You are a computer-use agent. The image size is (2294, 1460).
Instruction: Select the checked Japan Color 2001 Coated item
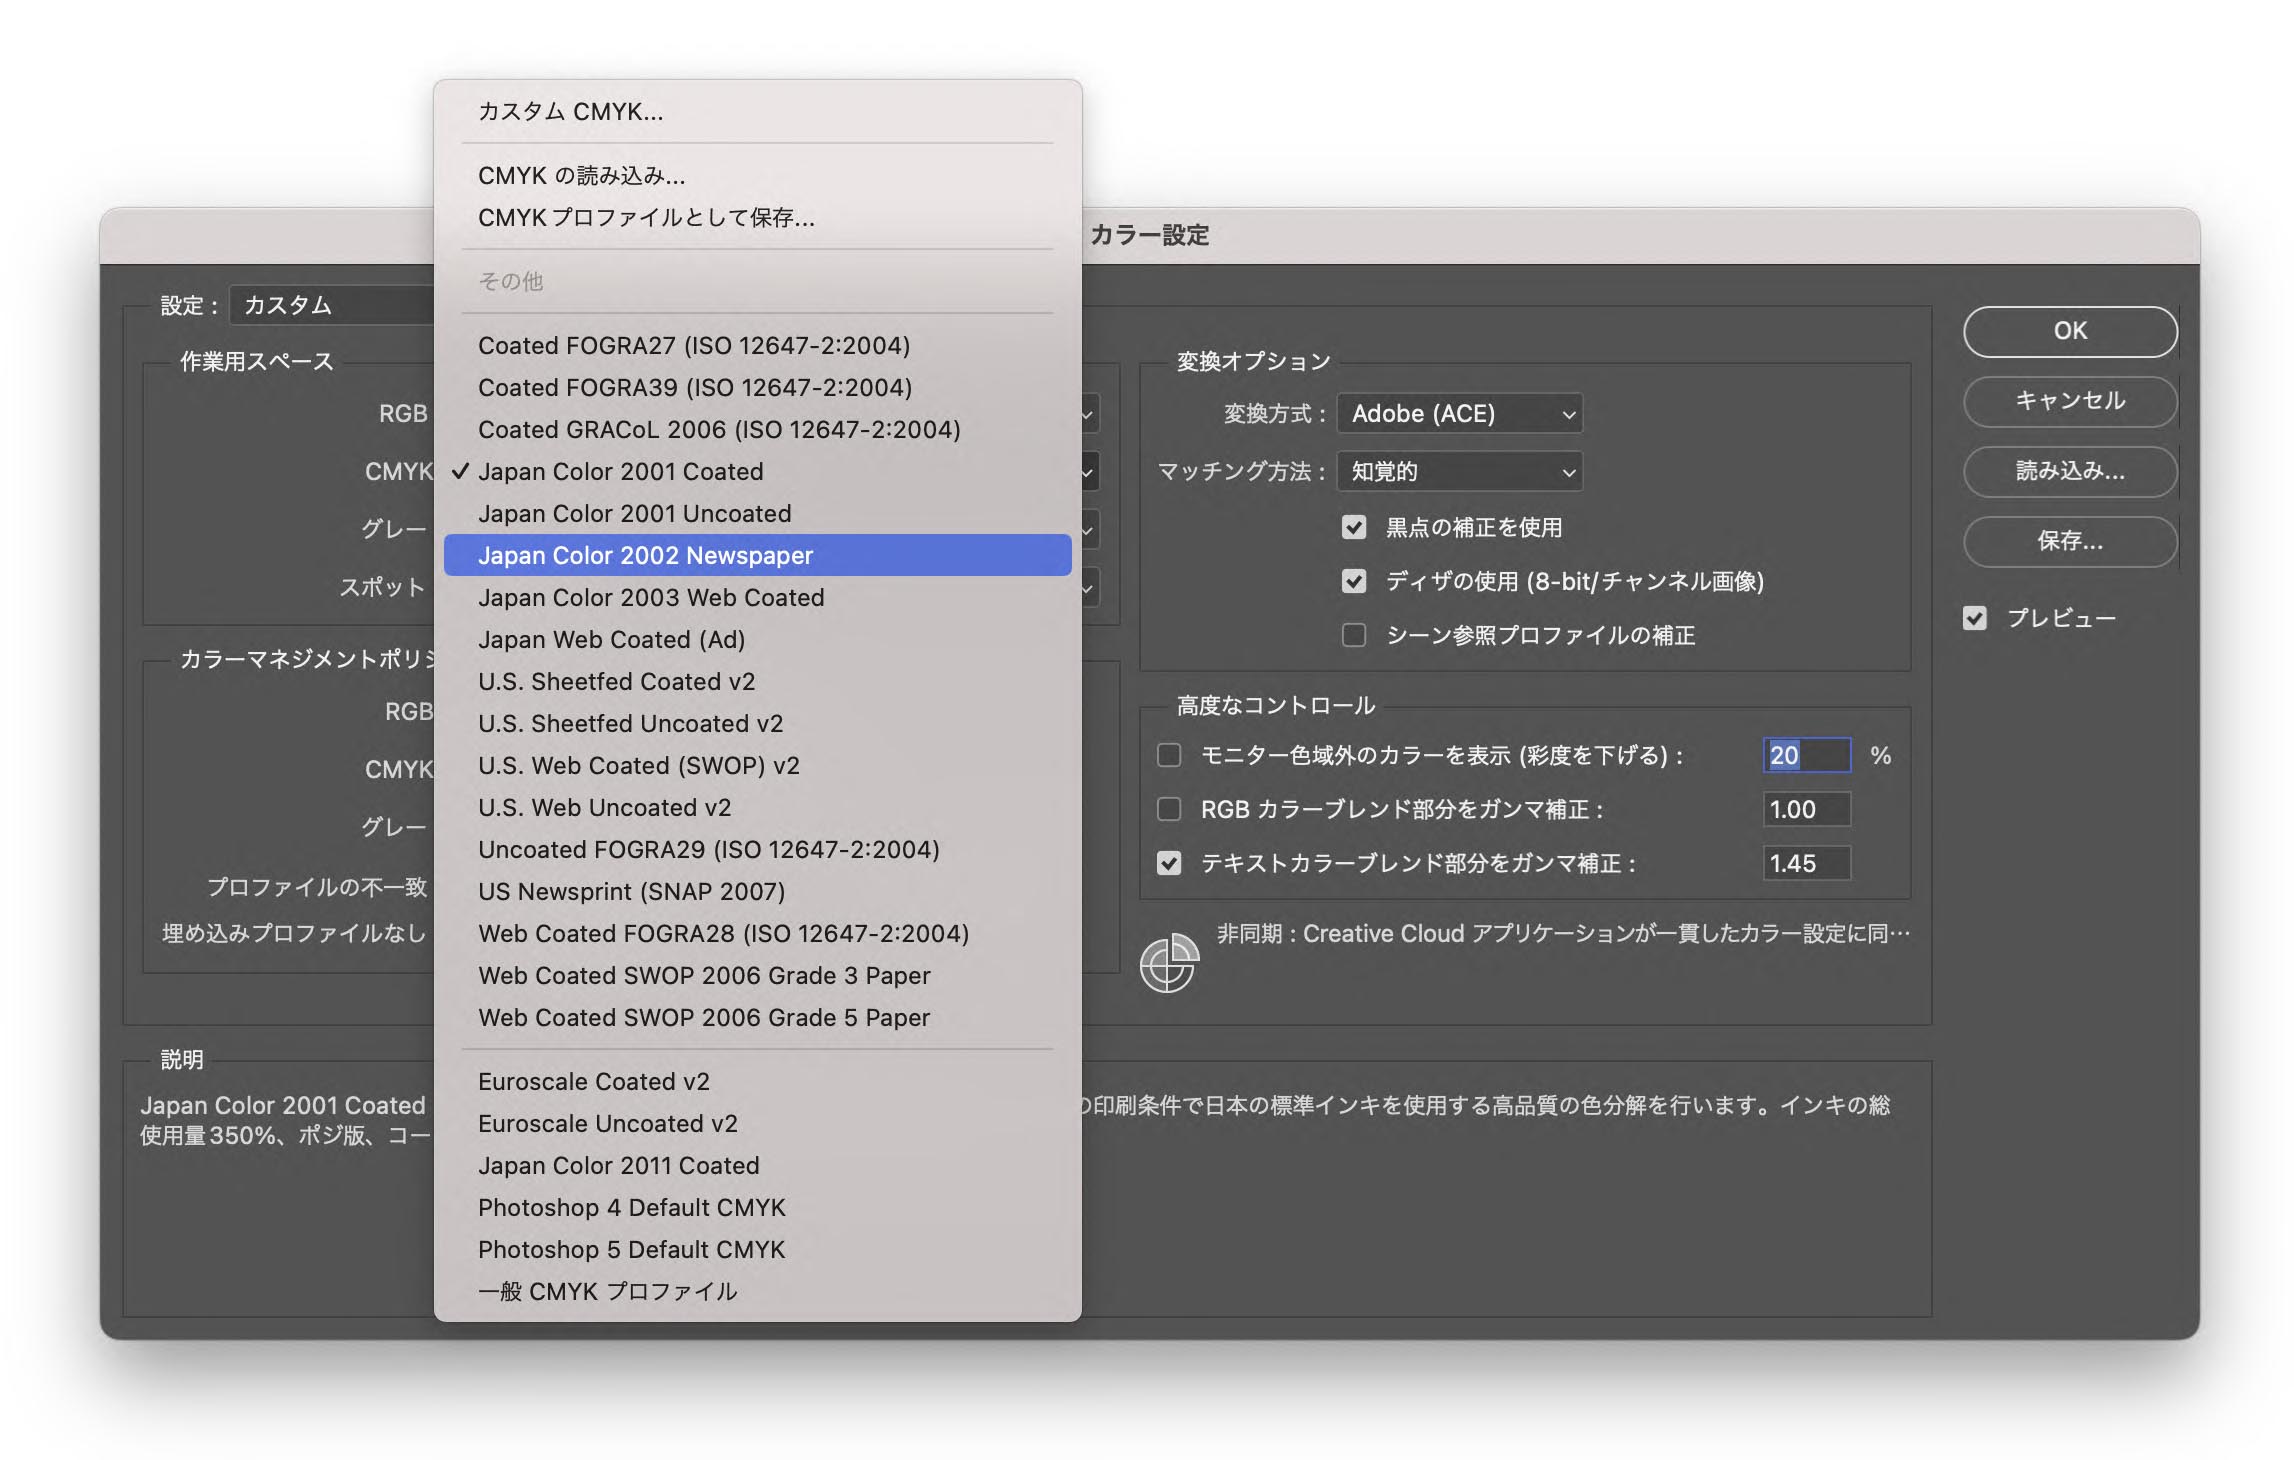coord(757,471)
